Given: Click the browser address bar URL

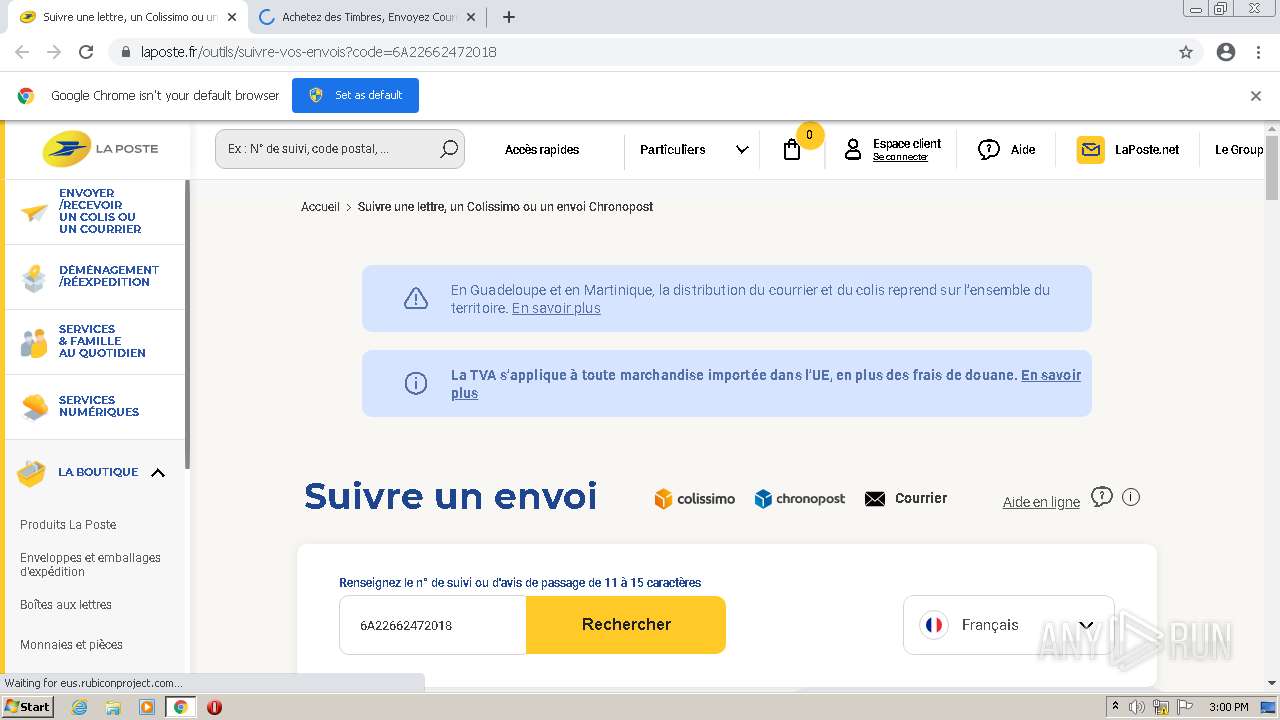Looking at the screenshot, I should coord(318,52).
